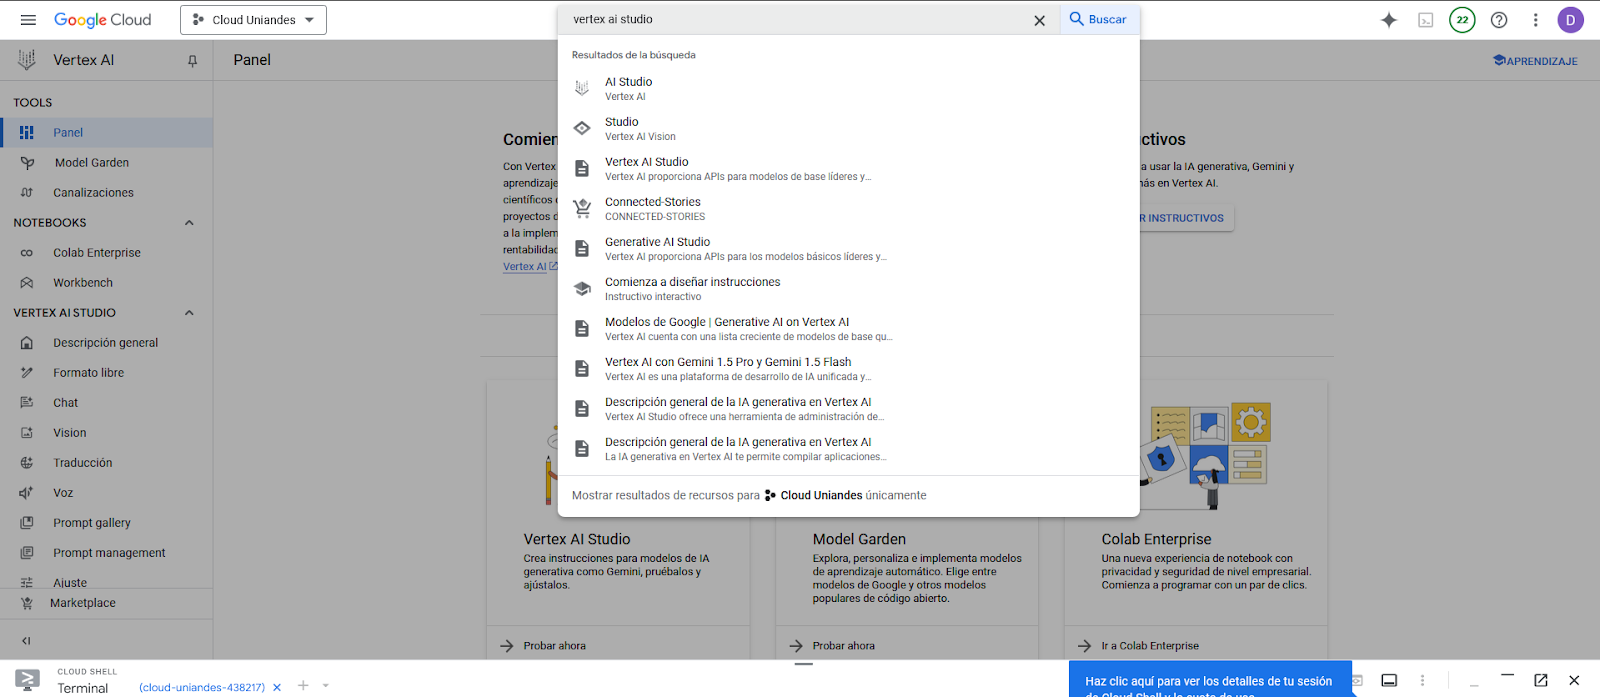Screen dimensions: 1600x697
Task: Click the Cloud Shell session details tooltip
Action: pyautogui.click(x=1210, y=681)
